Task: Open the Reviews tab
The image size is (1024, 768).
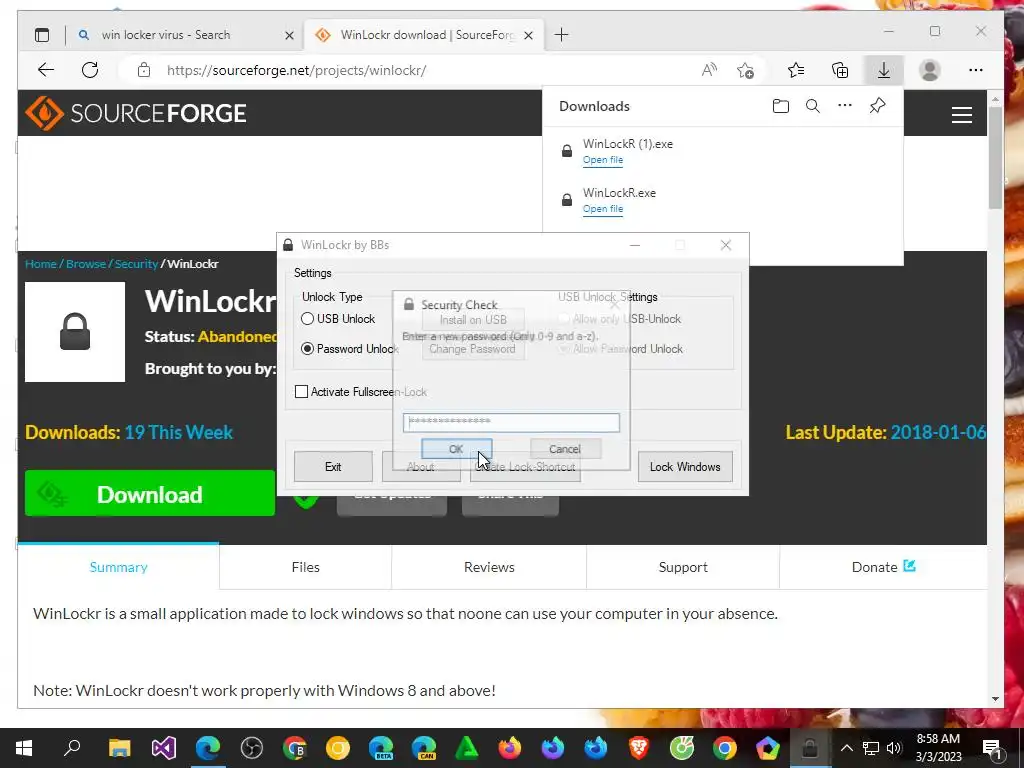Action: pos(489,567)
